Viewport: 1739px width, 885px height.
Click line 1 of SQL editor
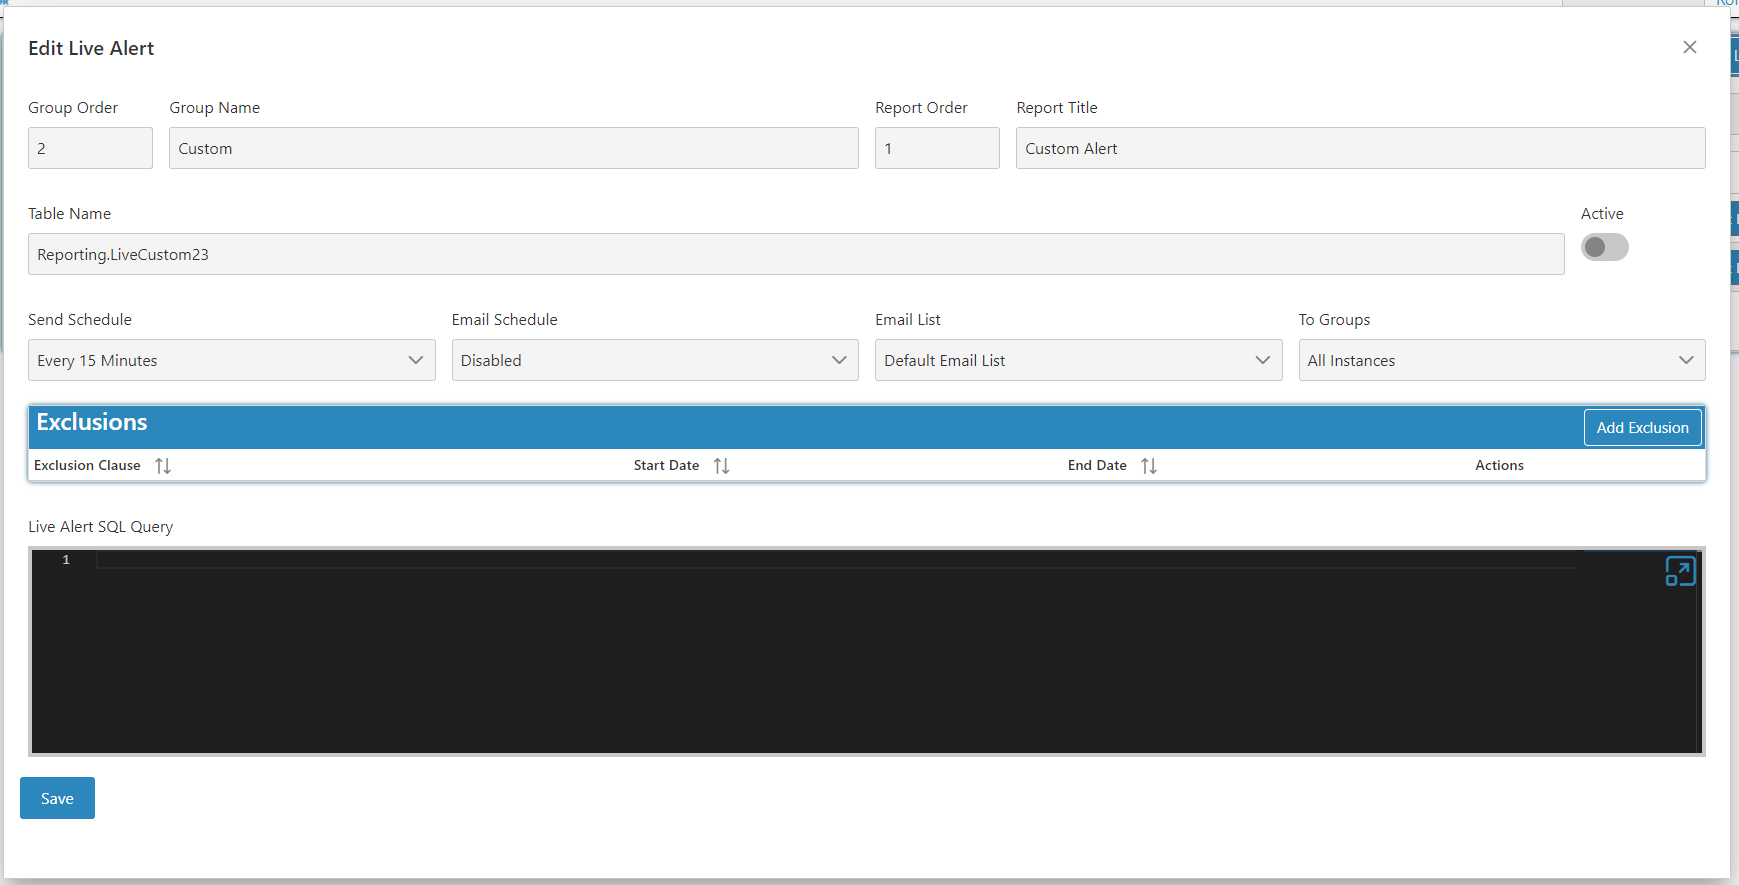click(836, 560)
